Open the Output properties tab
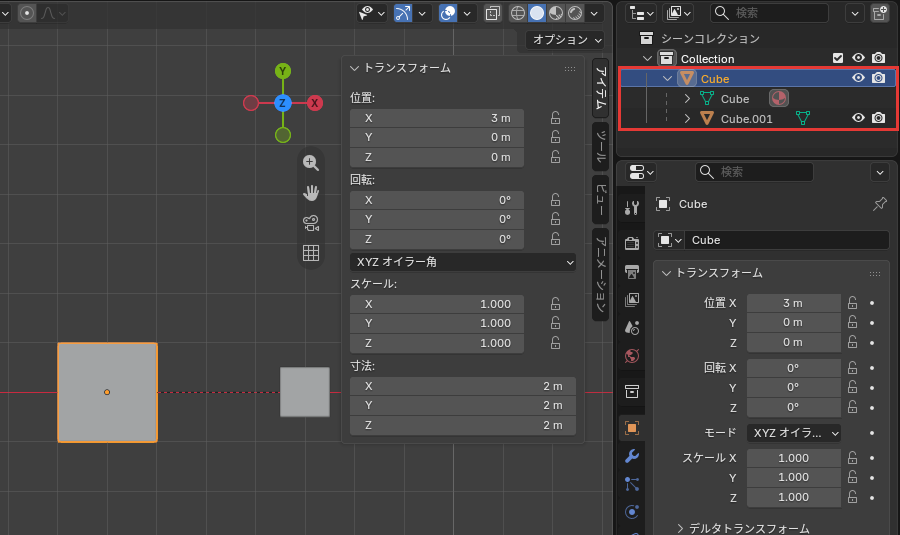The width and height of the screenshot is (900, 535). click(632, 272)
